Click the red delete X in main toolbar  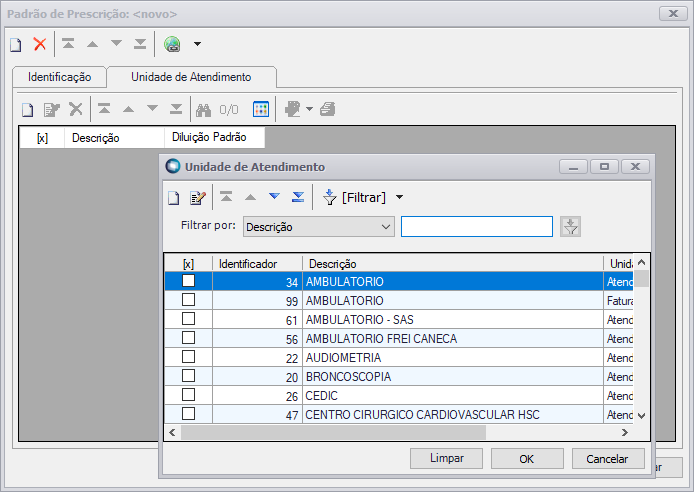[x=40, y=44]
